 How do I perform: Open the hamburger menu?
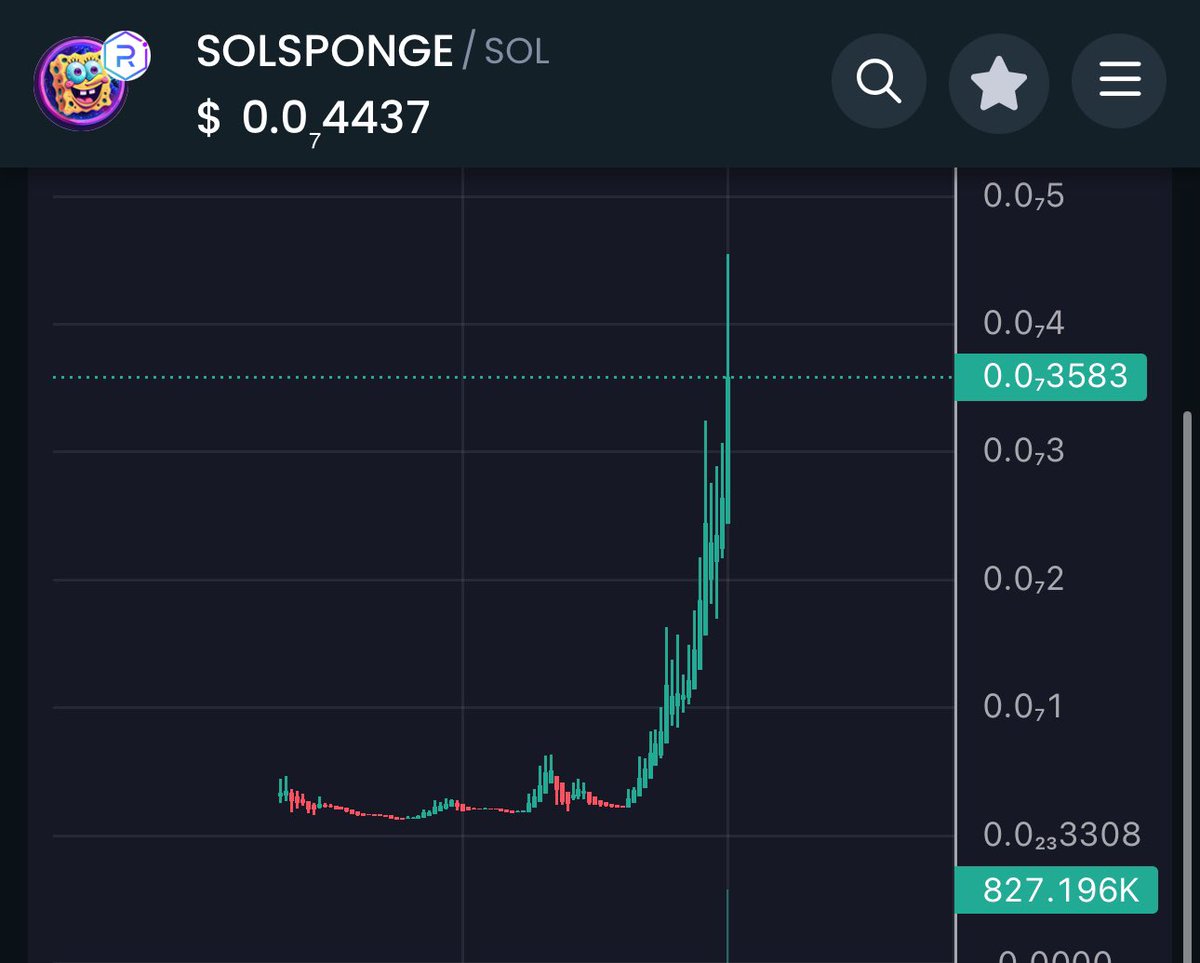[x=1119, y=81]
